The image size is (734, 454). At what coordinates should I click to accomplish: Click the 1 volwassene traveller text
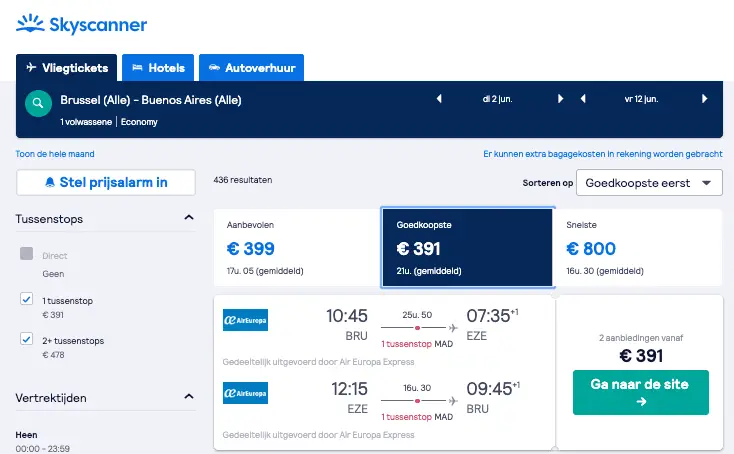coord(86,122)
